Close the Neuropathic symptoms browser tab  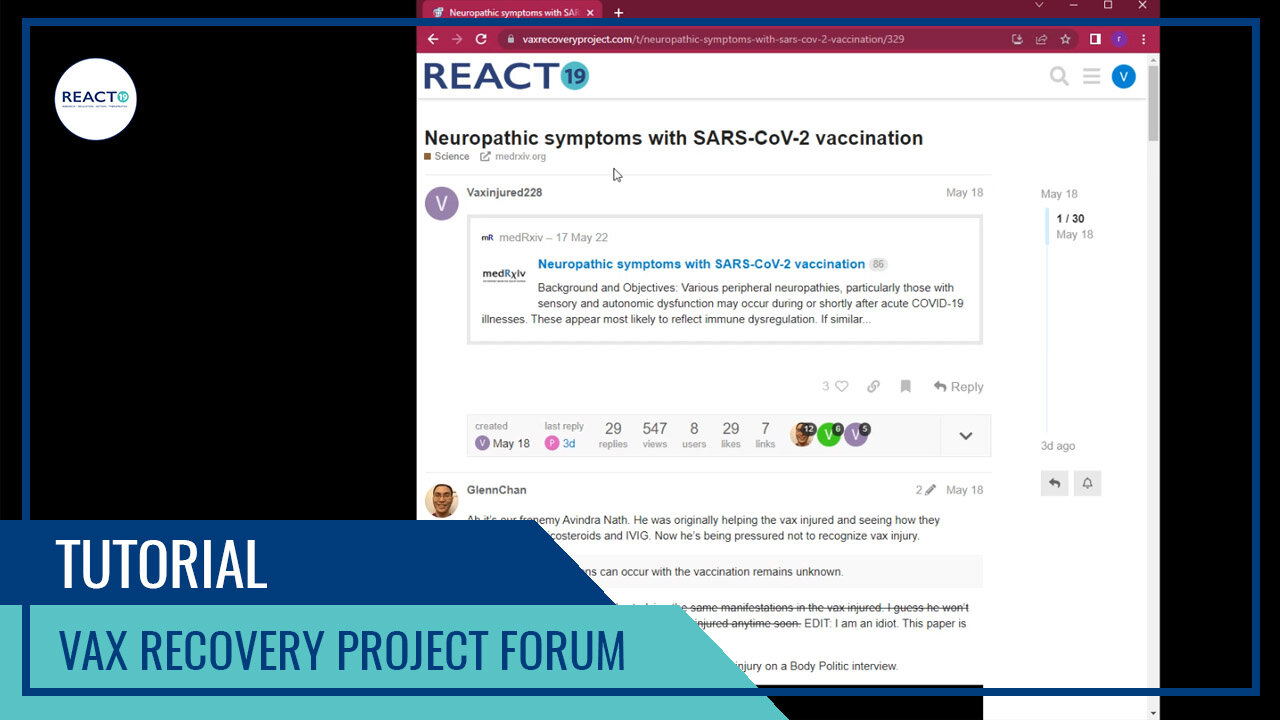(590, 13)
